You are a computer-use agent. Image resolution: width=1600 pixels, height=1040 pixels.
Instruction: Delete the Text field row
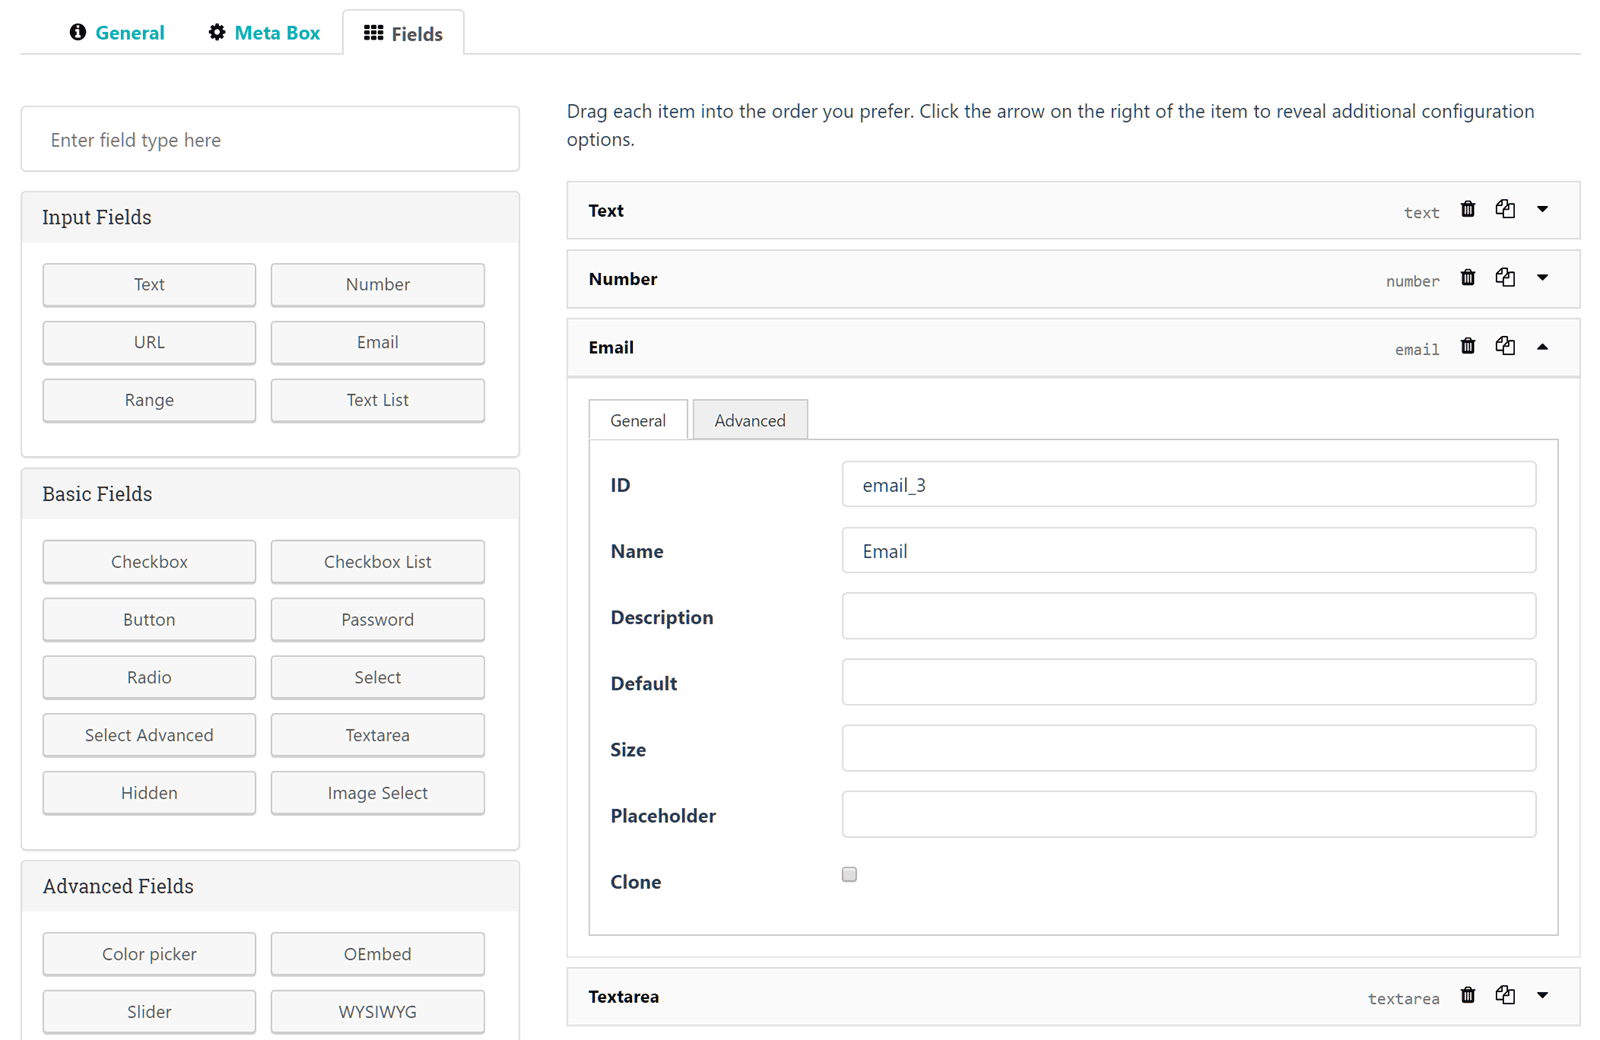pos(1467,209)
